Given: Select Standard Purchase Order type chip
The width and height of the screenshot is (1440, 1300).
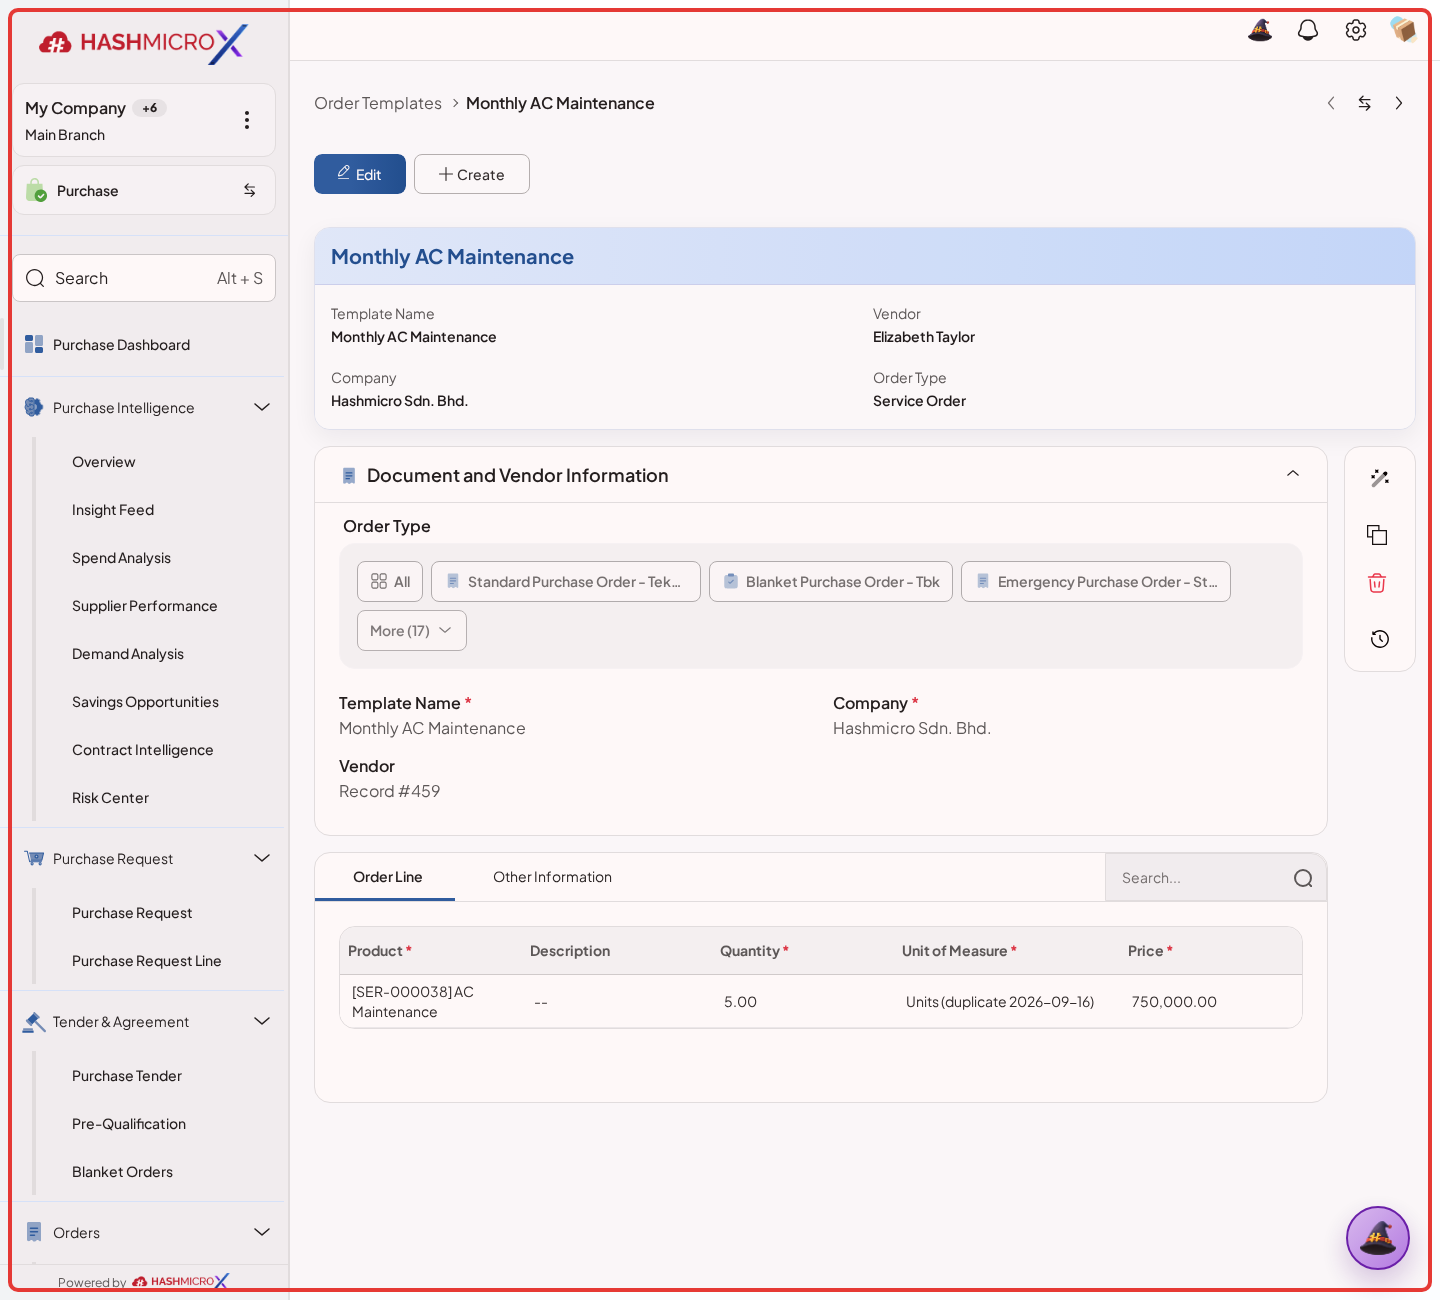Looking at the screenshot, I should pos(566,582).
